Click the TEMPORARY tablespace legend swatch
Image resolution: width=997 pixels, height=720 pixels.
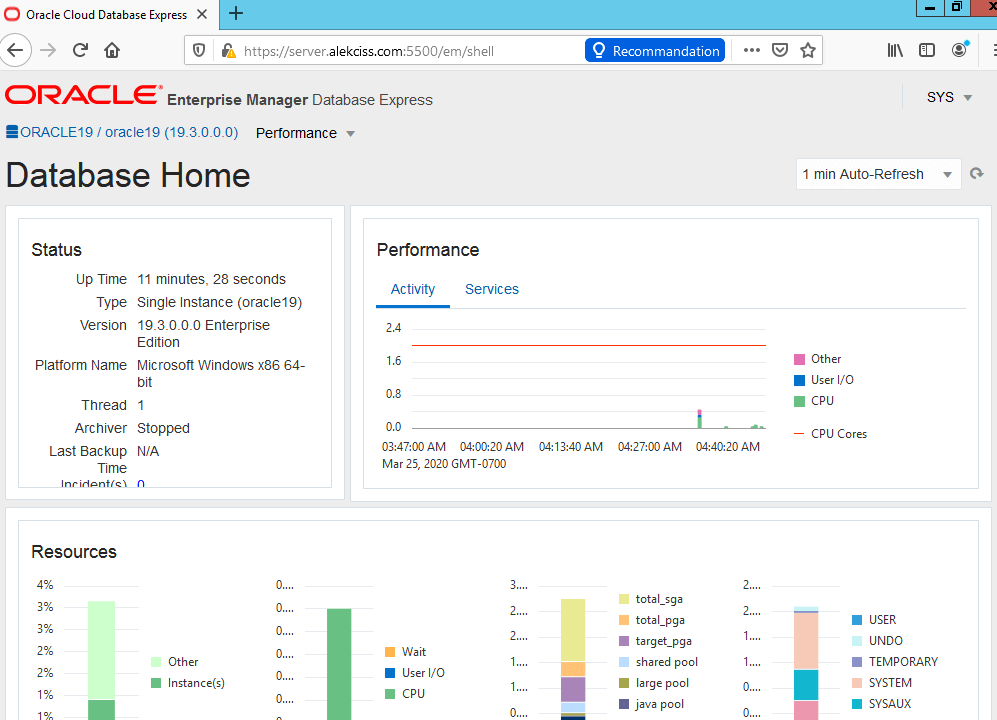[856, 662]
